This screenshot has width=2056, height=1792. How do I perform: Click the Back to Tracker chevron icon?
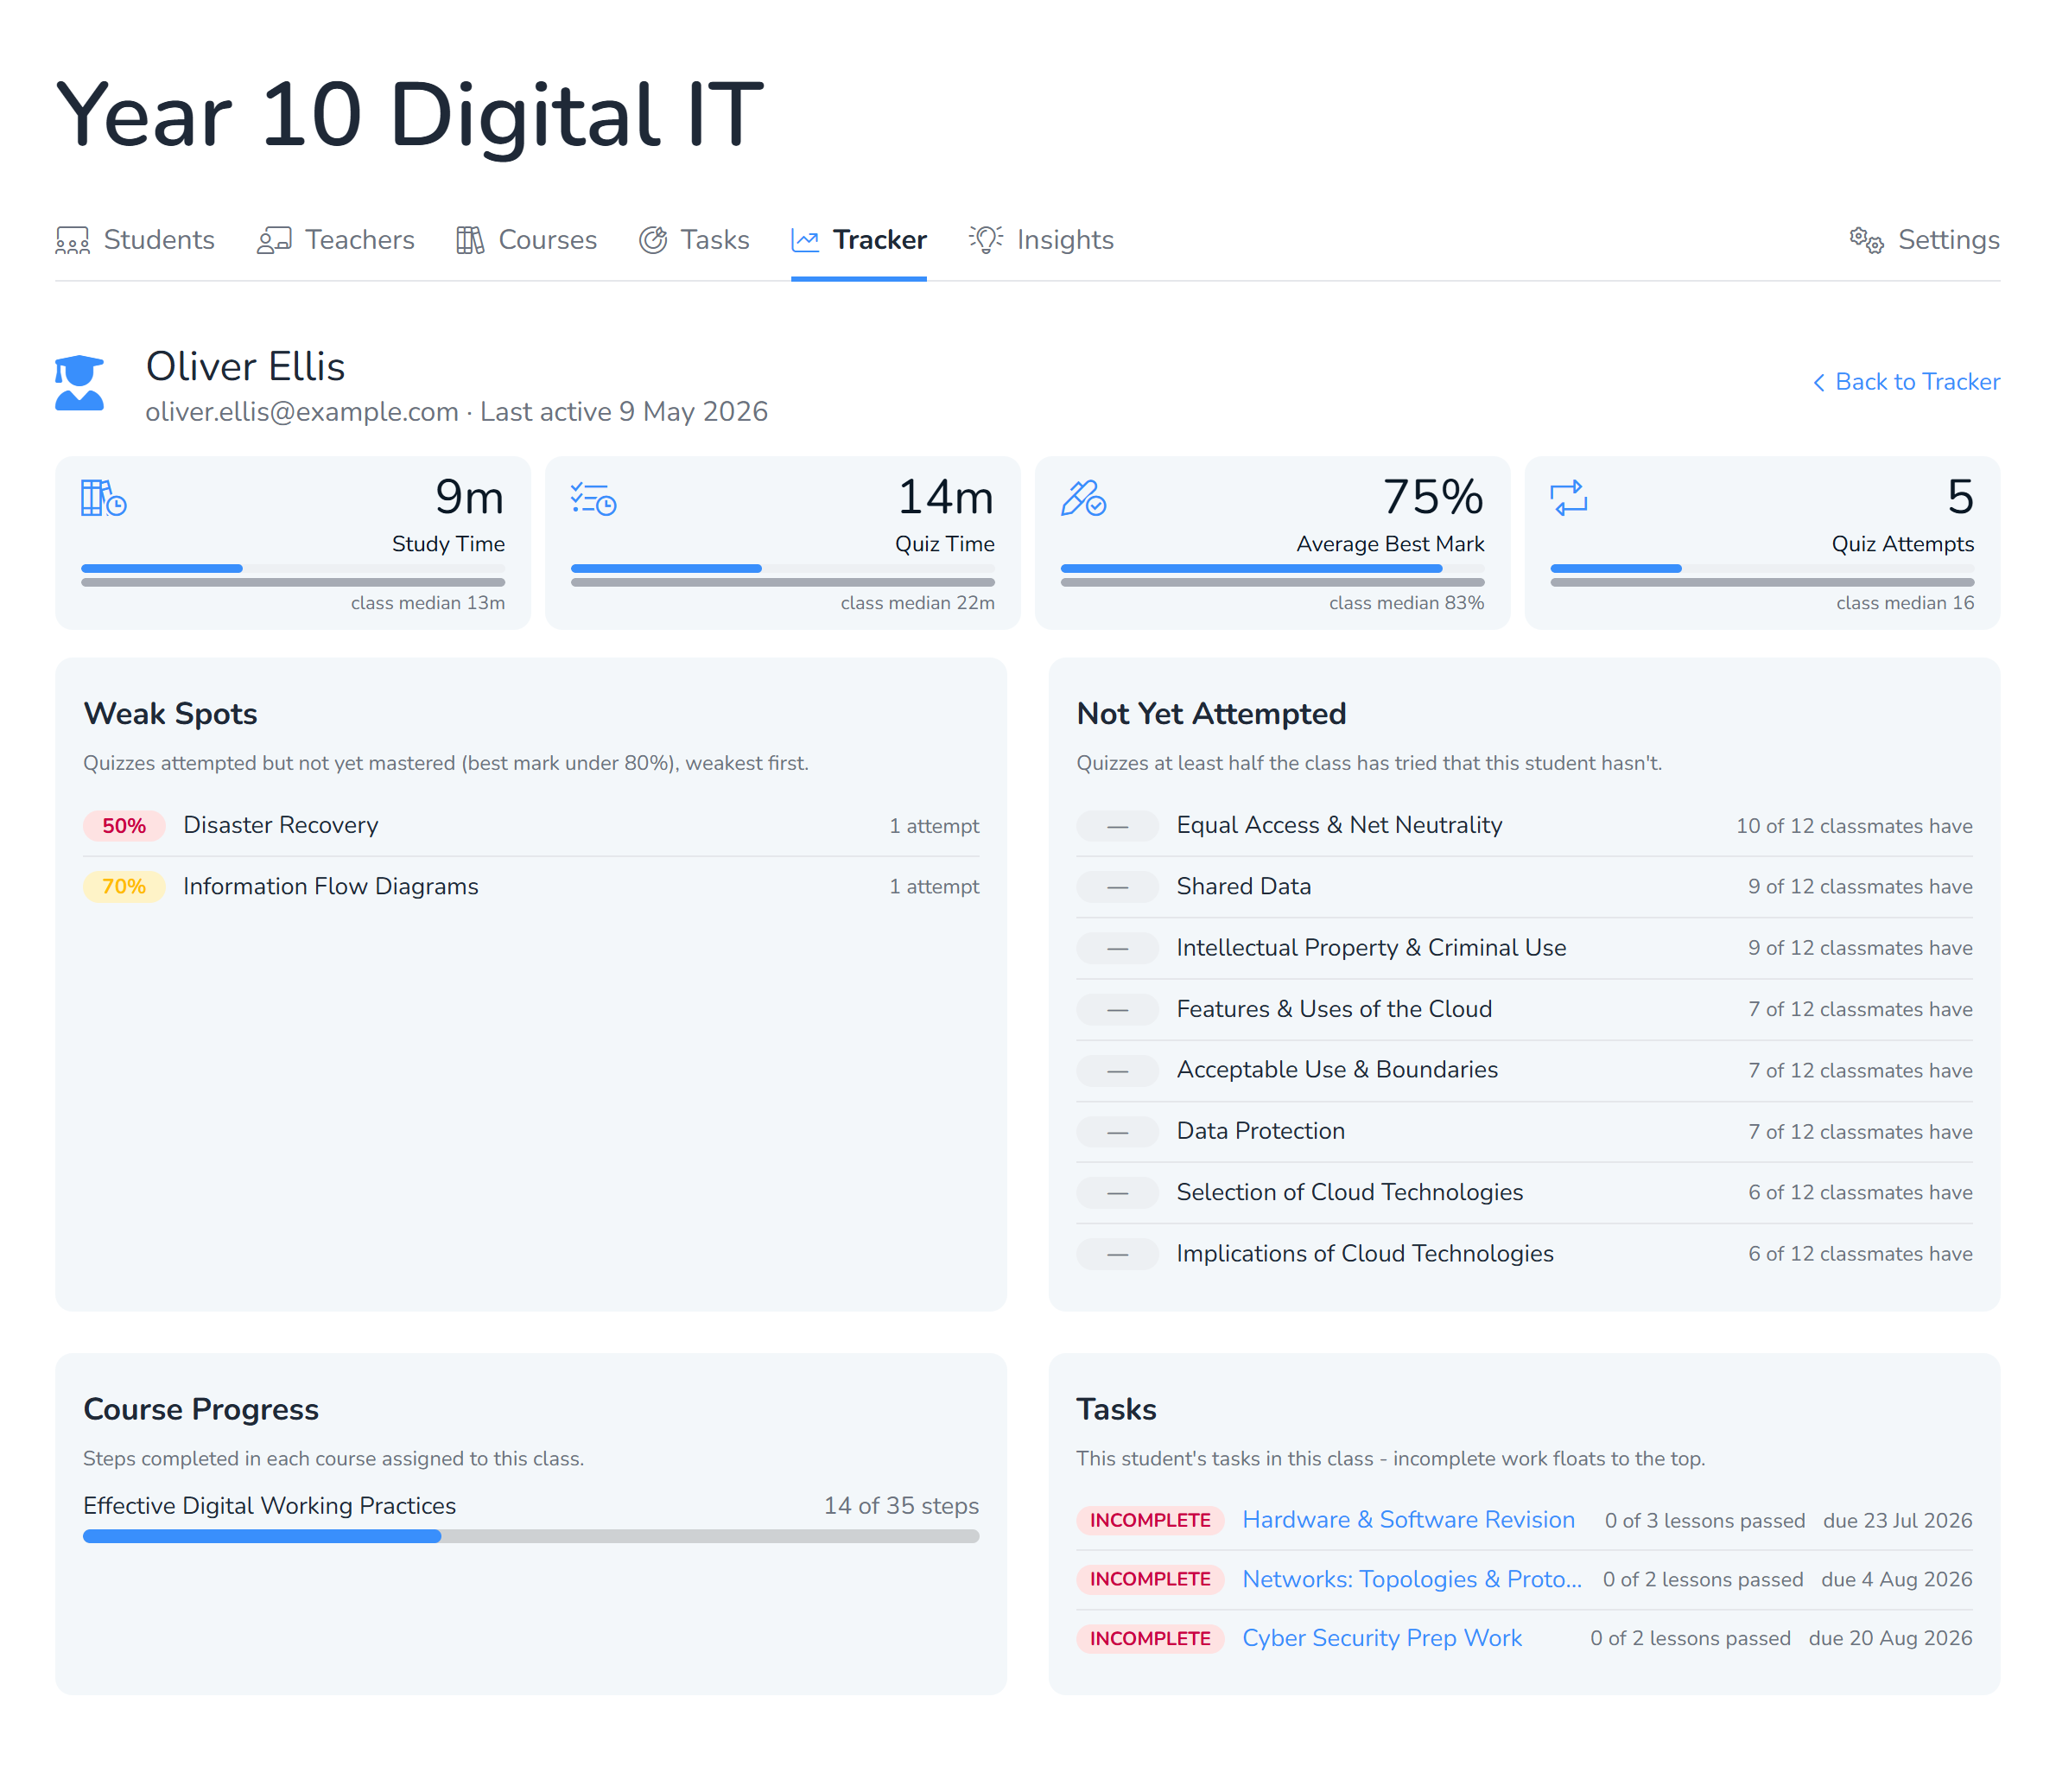tap(1819, 383)
